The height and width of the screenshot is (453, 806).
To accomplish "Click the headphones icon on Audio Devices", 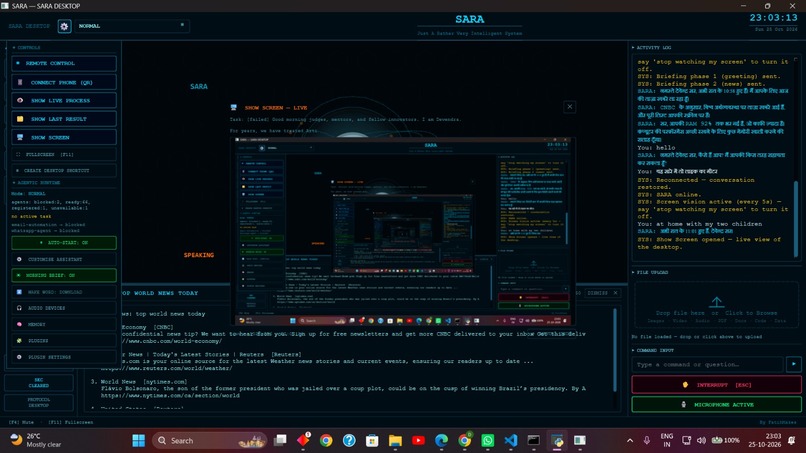I will click(x=20, y=308).
